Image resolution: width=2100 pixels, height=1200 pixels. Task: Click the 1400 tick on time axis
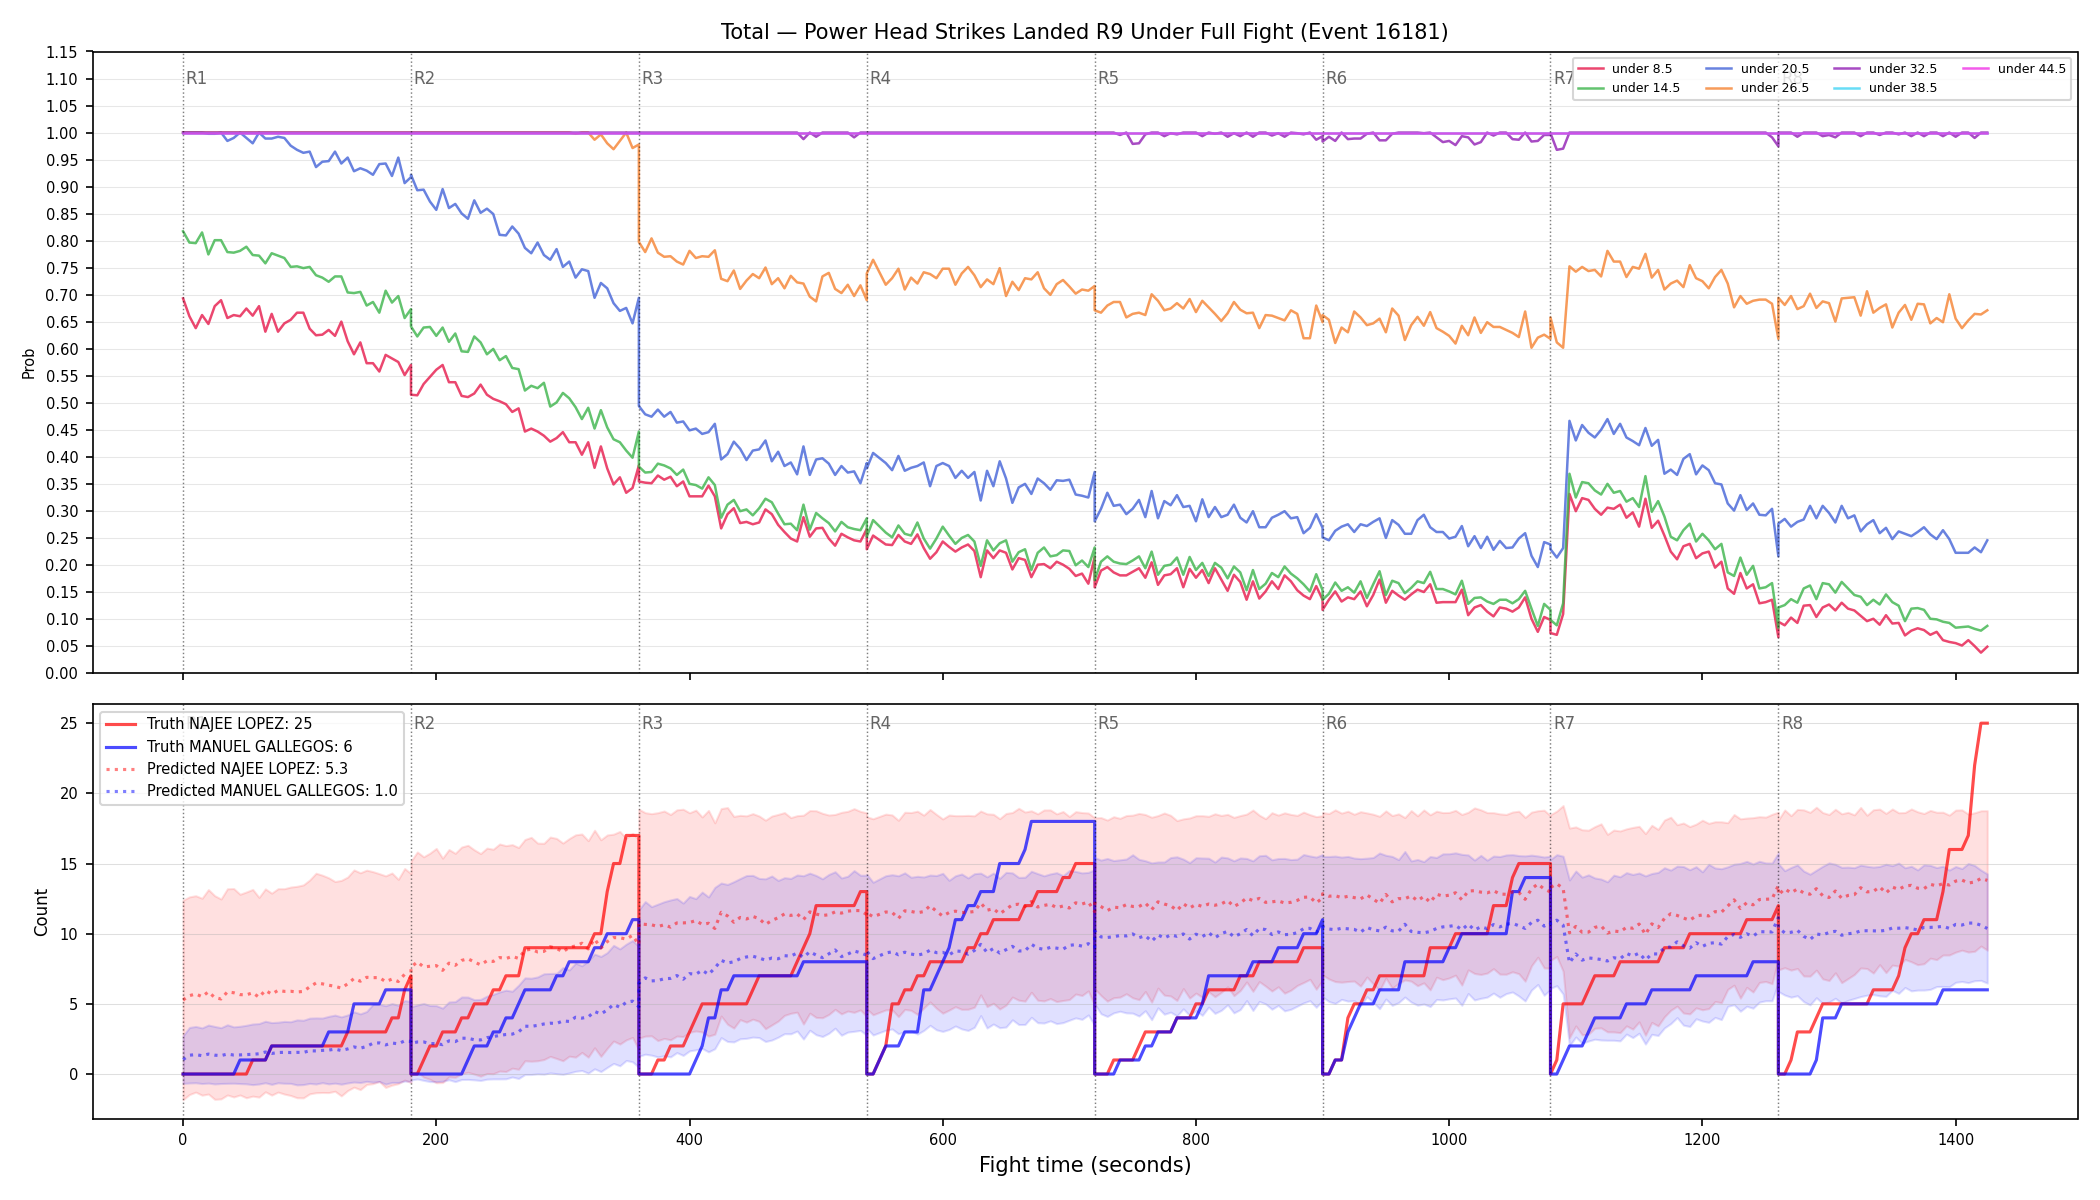click(x=1956, y=1138)
